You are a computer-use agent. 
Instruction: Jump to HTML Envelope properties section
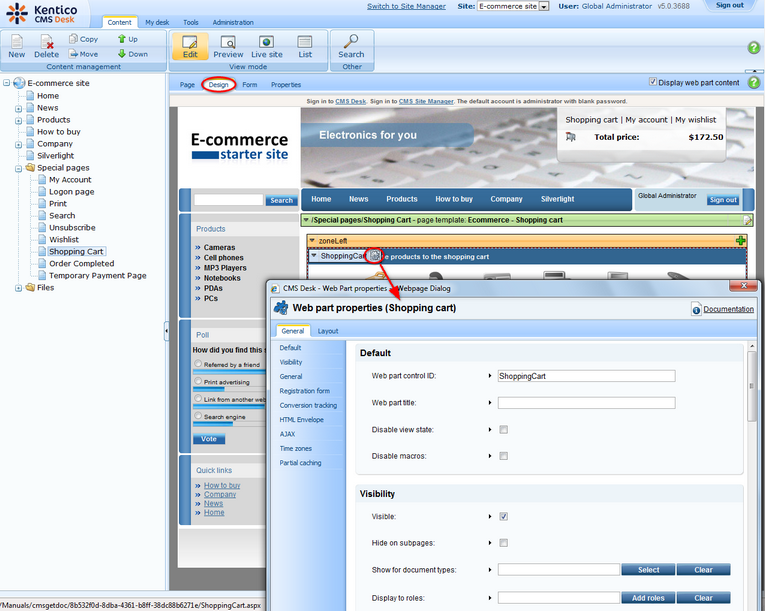pyautogui.click(x=302, y=420)
